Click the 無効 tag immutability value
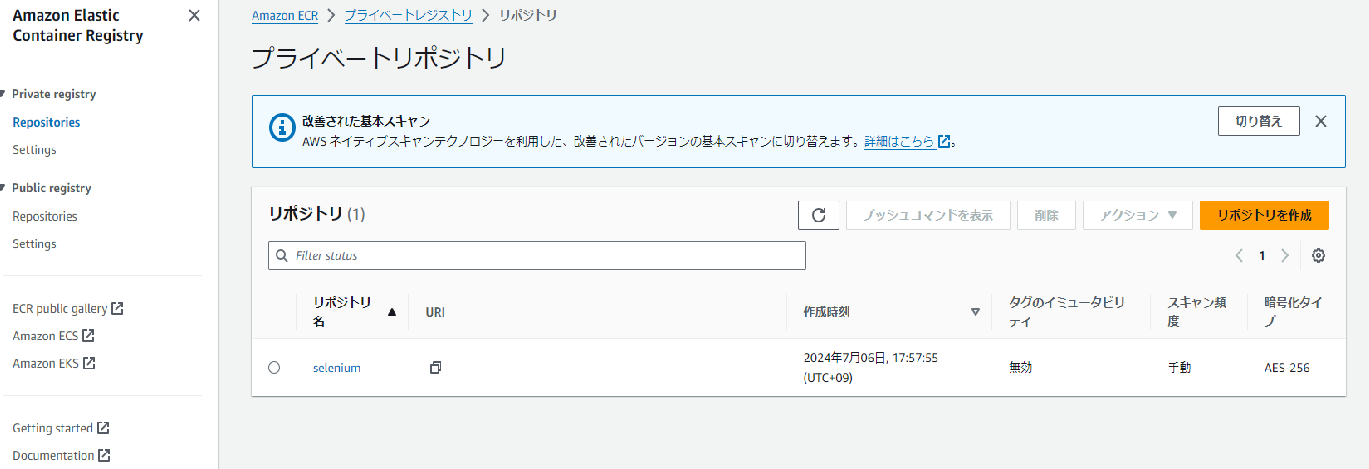The height and width of the screenshot is (469, 1369). pyautogui.click(x=1021, y=368)
